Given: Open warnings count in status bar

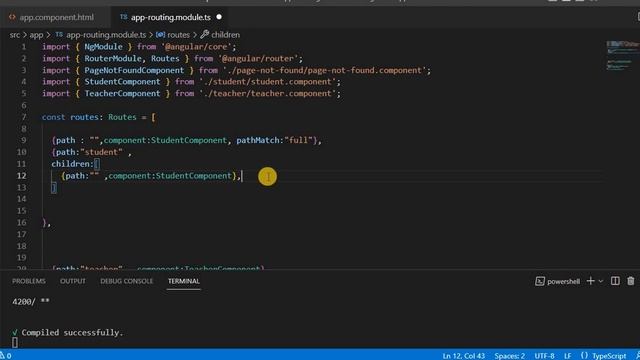Looking at the screenshot, I should point(6,356).
